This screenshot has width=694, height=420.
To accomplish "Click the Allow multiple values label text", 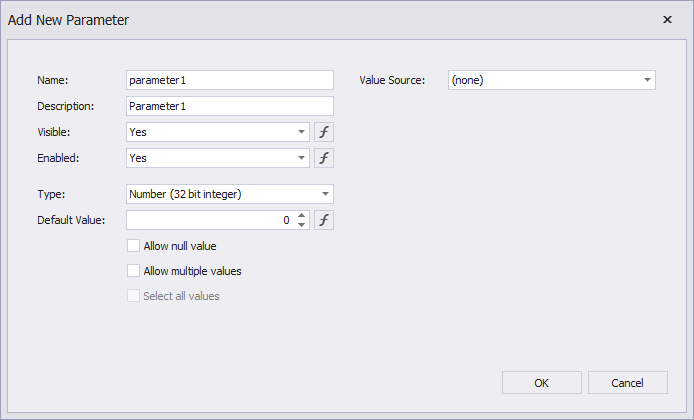I will click(x=192, y=271).
